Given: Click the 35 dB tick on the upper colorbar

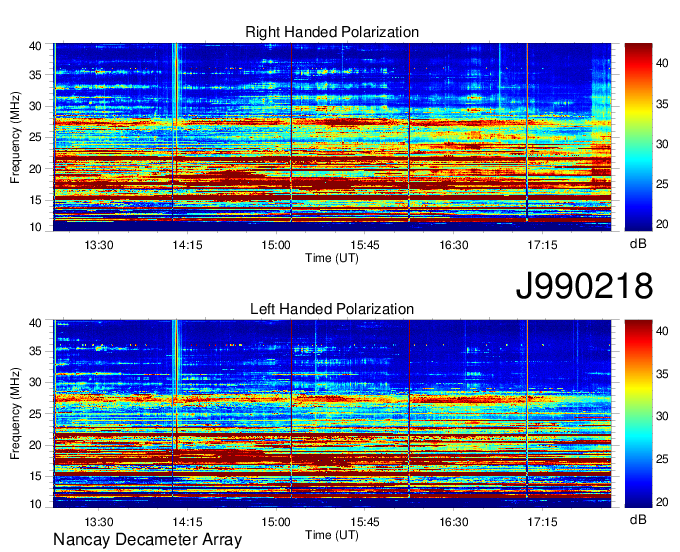Looking at the screenshot, I should click(x=662, y=104).
